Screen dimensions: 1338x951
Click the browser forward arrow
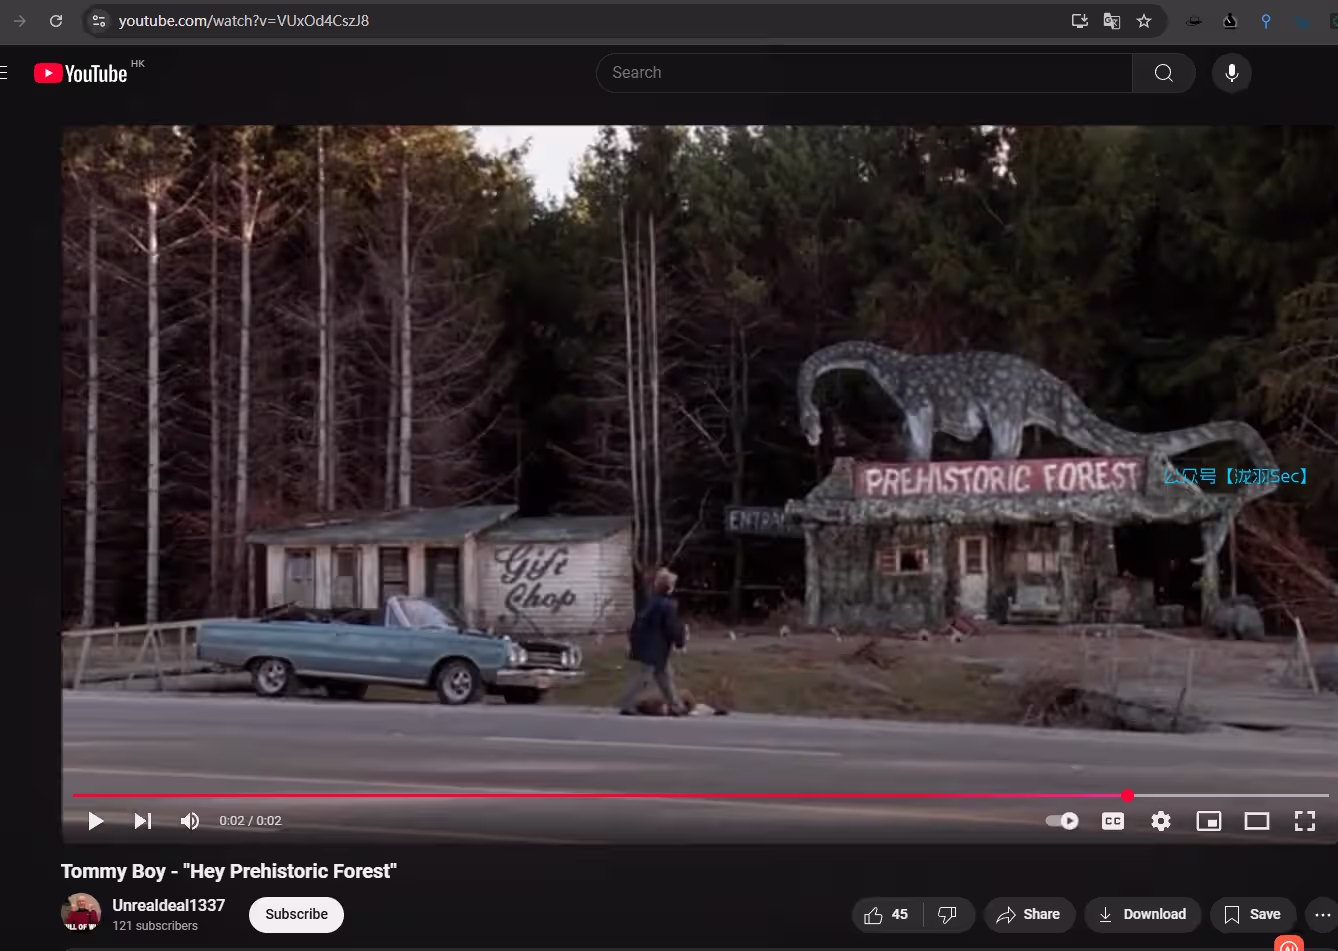pyautogui.click(x=20, y=21)
